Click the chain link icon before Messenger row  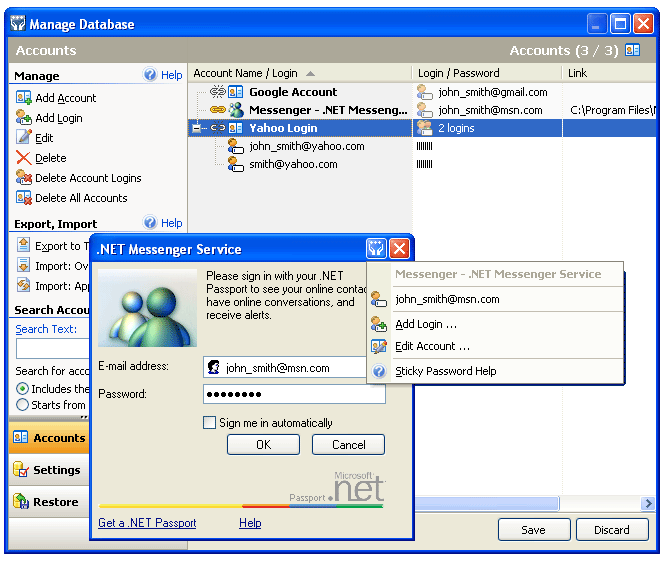[x=218, y=110]
